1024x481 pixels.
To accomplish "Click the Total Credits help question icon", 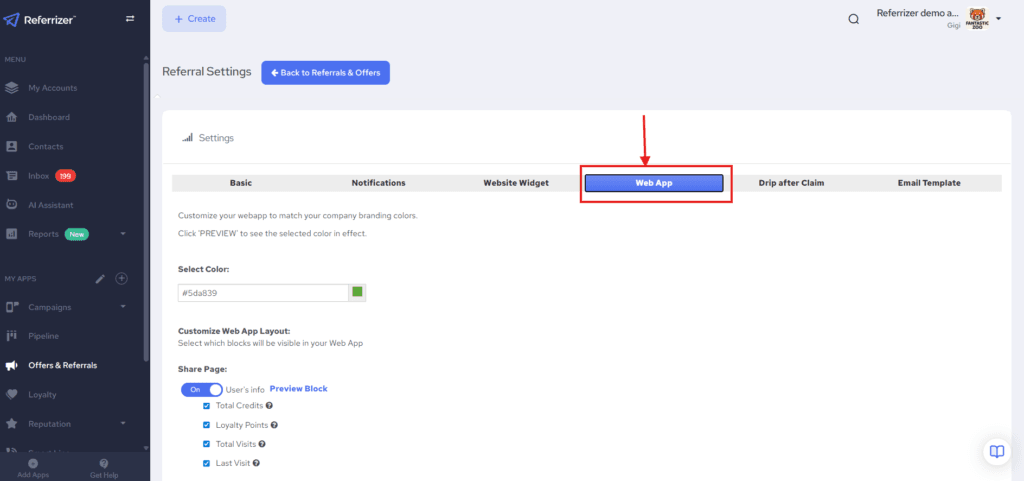I will [269, 406].
